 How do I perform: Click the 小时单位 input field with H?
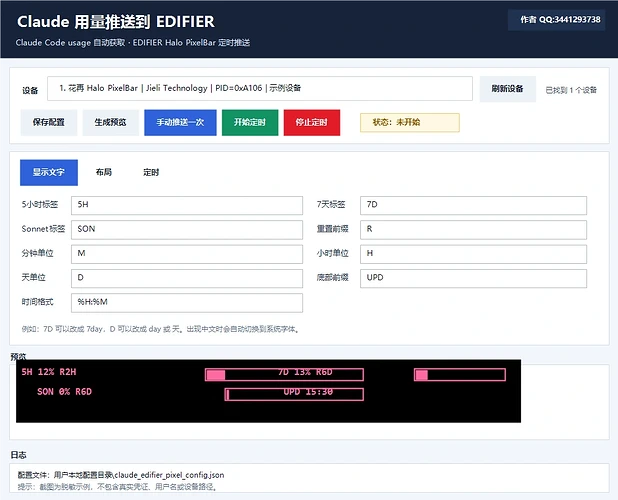[x=473, y=254]
